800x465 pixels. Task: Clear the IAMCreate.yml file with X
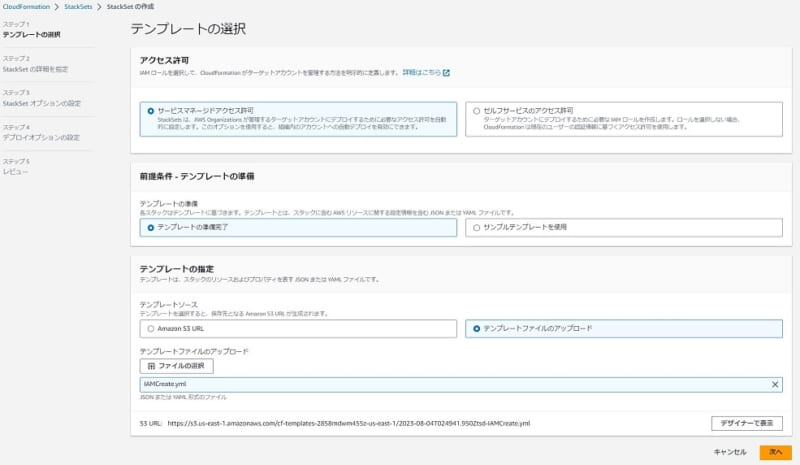pyautogui.click(x=774, y=384)
